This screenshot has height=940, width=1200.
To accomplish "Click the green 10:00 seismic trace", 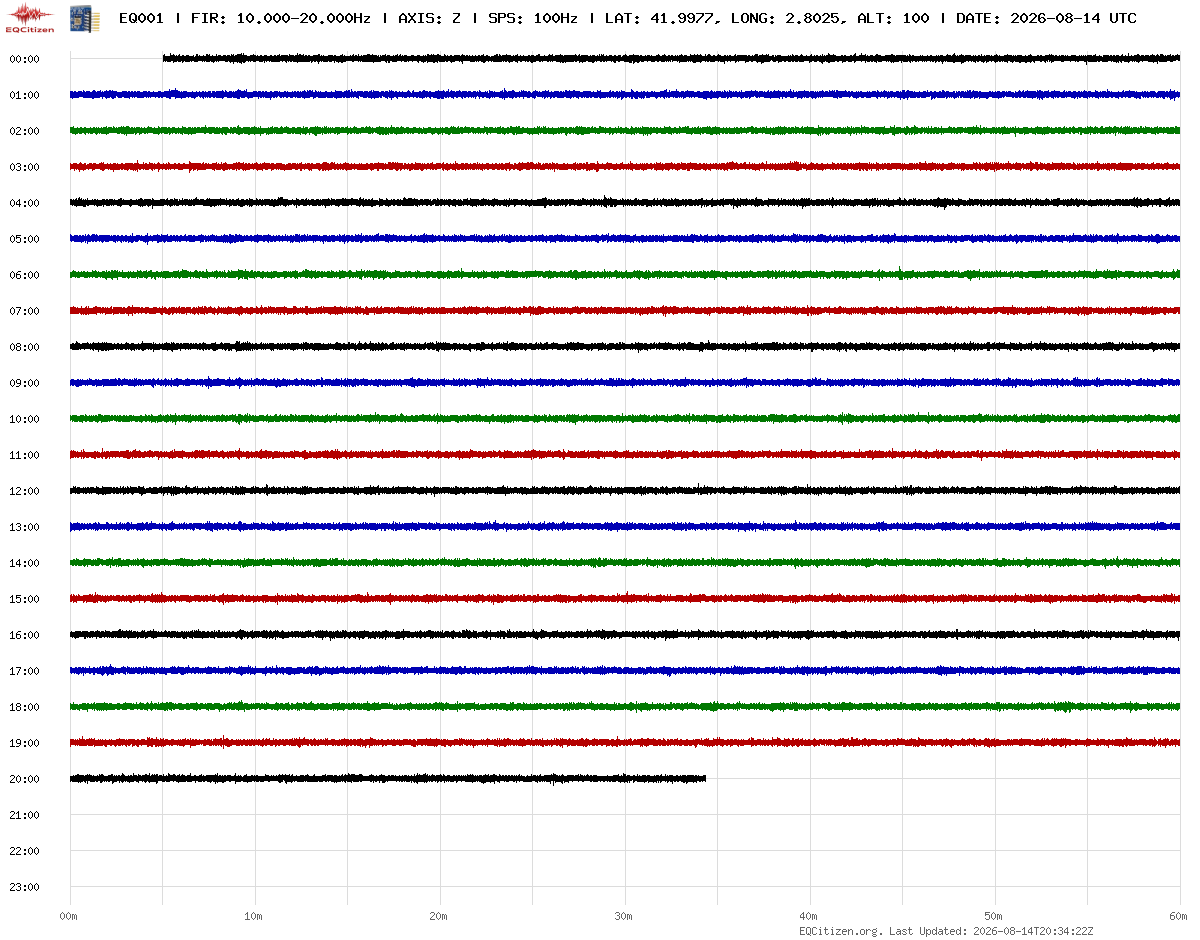I will (x=625, y=419).
